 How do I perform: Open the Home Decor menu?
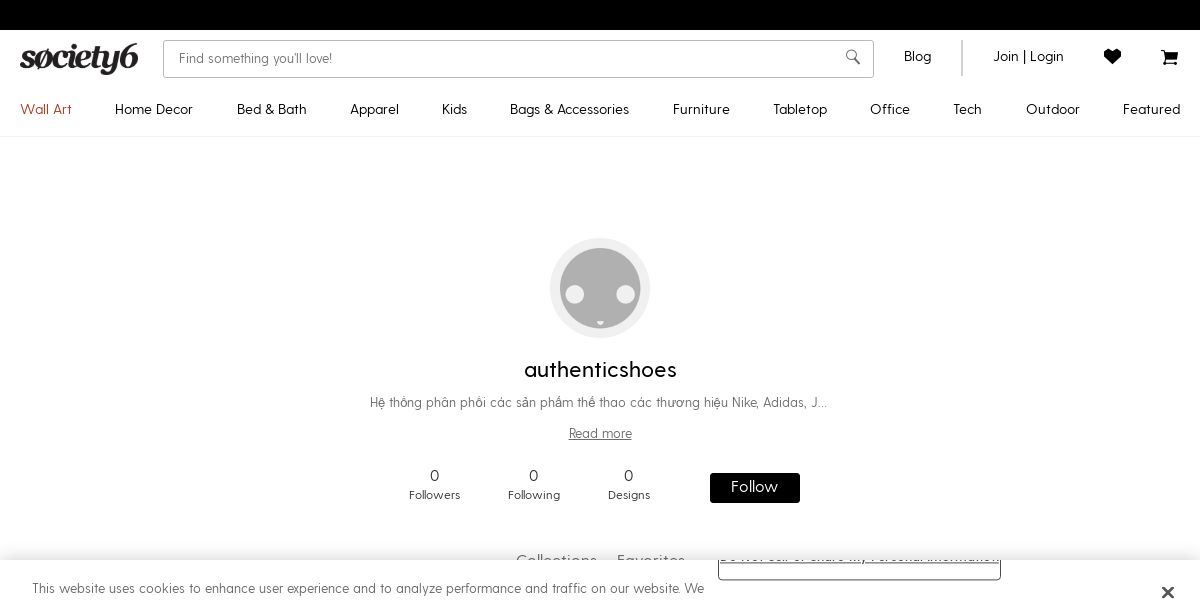[154, 110]
